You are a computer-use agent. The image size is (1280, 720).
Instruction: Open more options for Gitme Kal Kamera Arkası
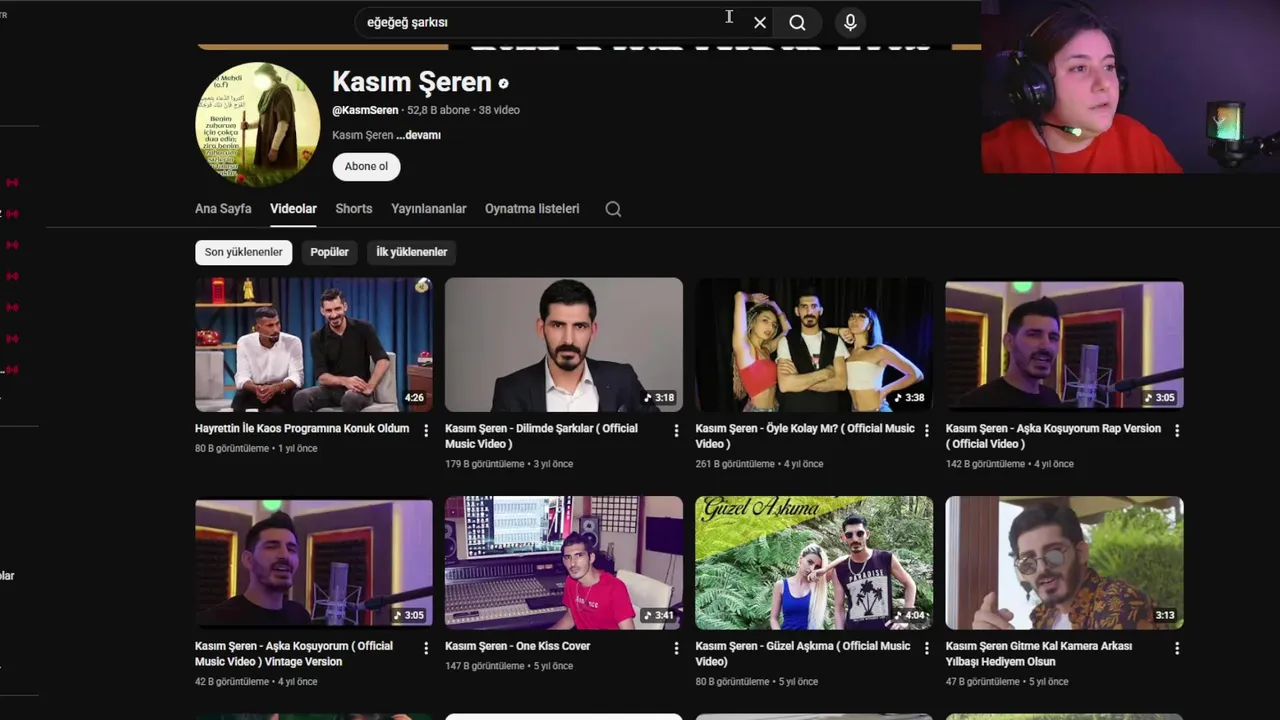tap(1176, 648)
